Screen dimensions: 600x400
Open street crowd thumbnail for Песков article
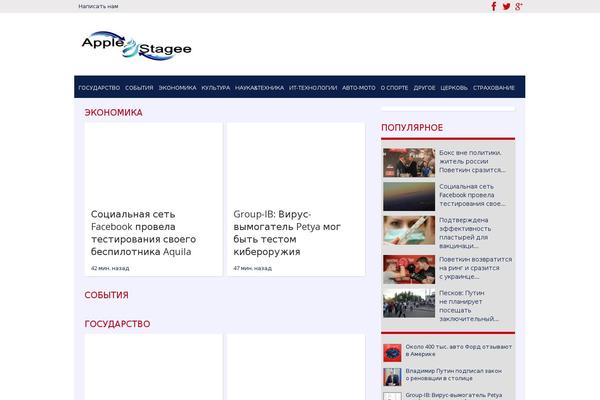coord(409,303)
